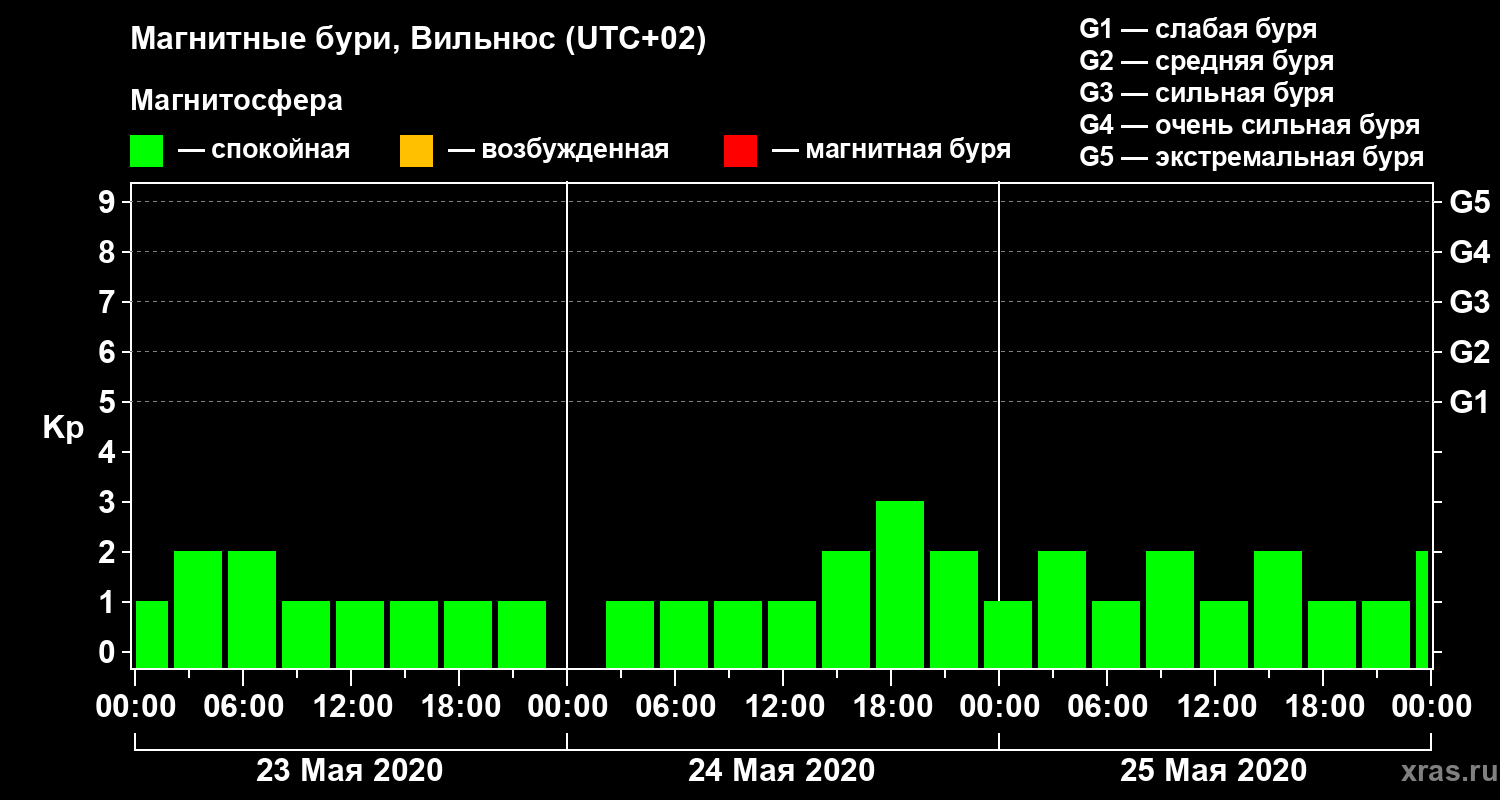Click the 'Kp' axis label
The width and height of the screenshot is (1500, 800).
coord(63,428)
